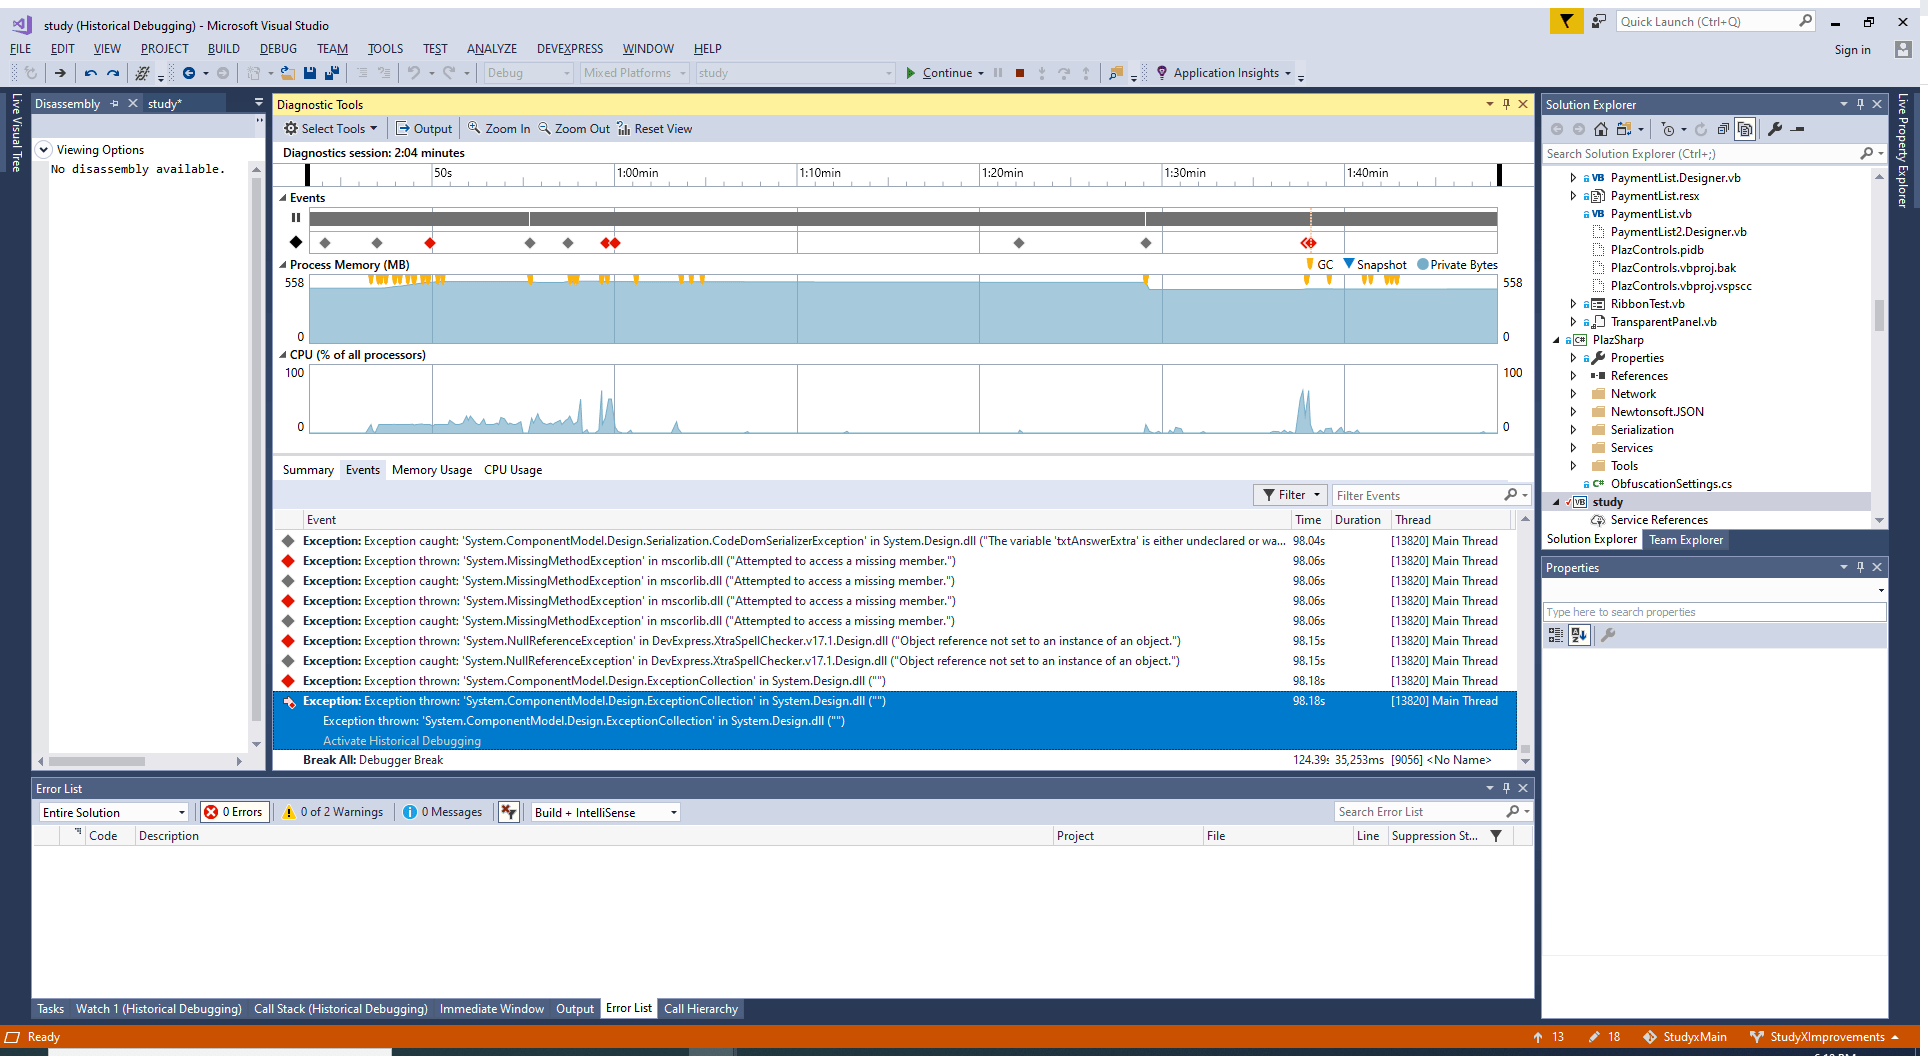This screenshot has width=1928, height=1056.
Task: Click the Stop Debugging red square icon
Action: coord(1020,72)
